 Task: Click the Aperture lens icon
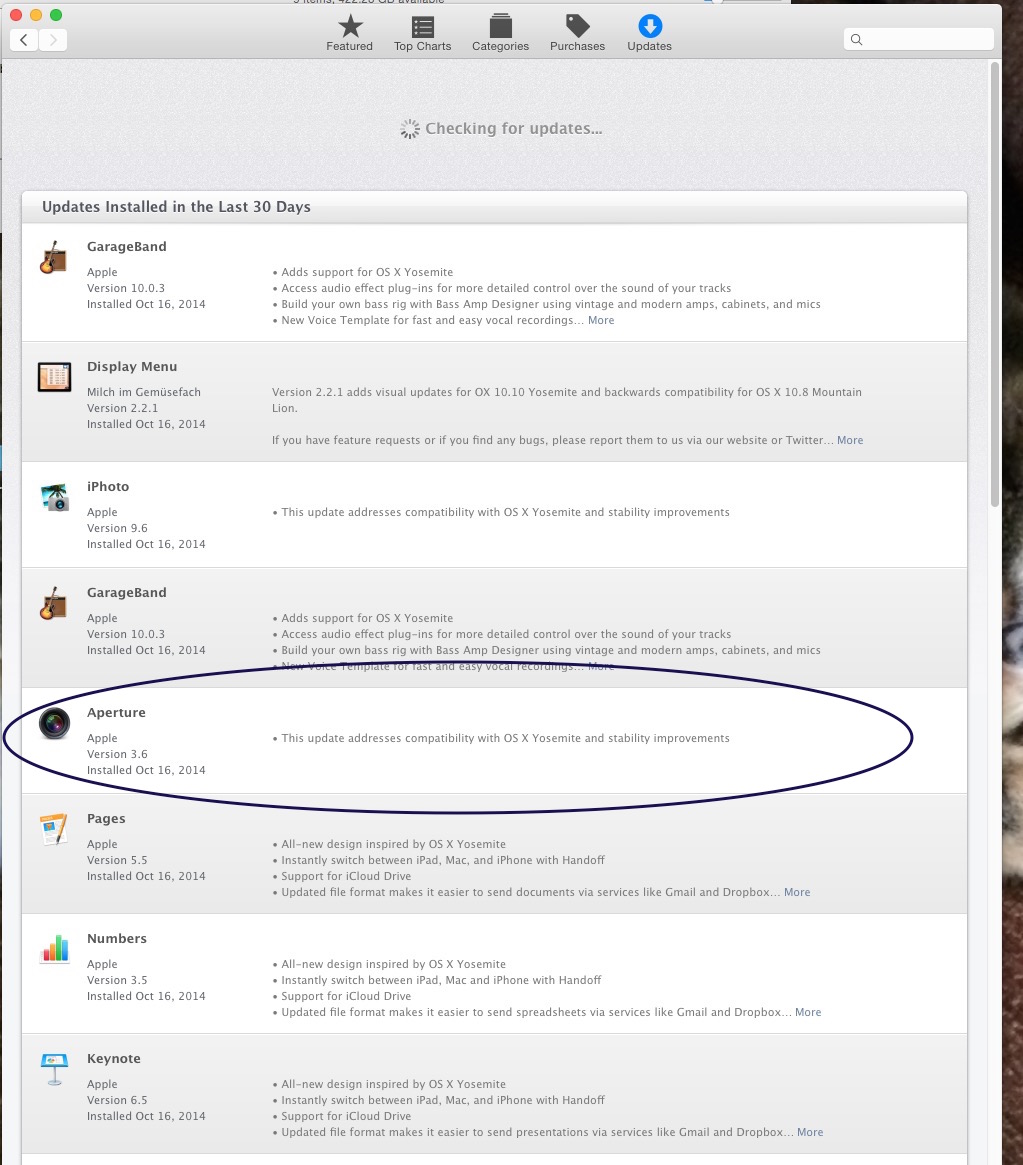(x=54, y=723)
